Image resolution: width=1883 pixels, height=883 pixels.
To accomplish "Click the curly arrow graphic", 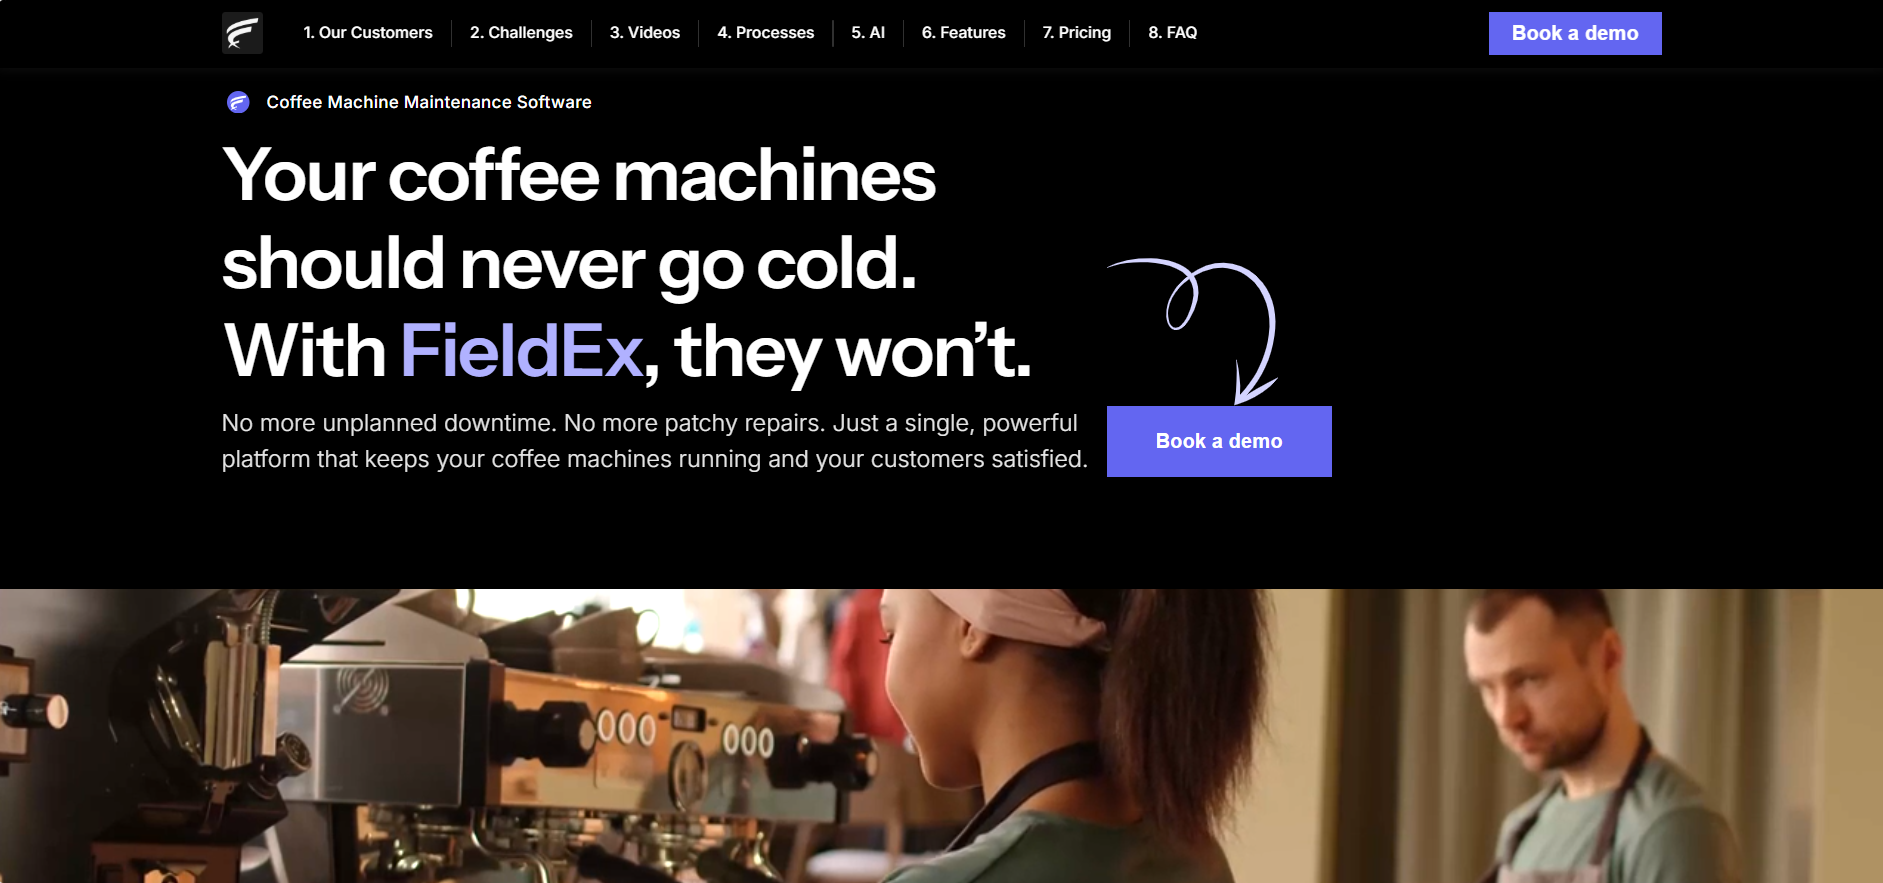I will [1192, 331].
